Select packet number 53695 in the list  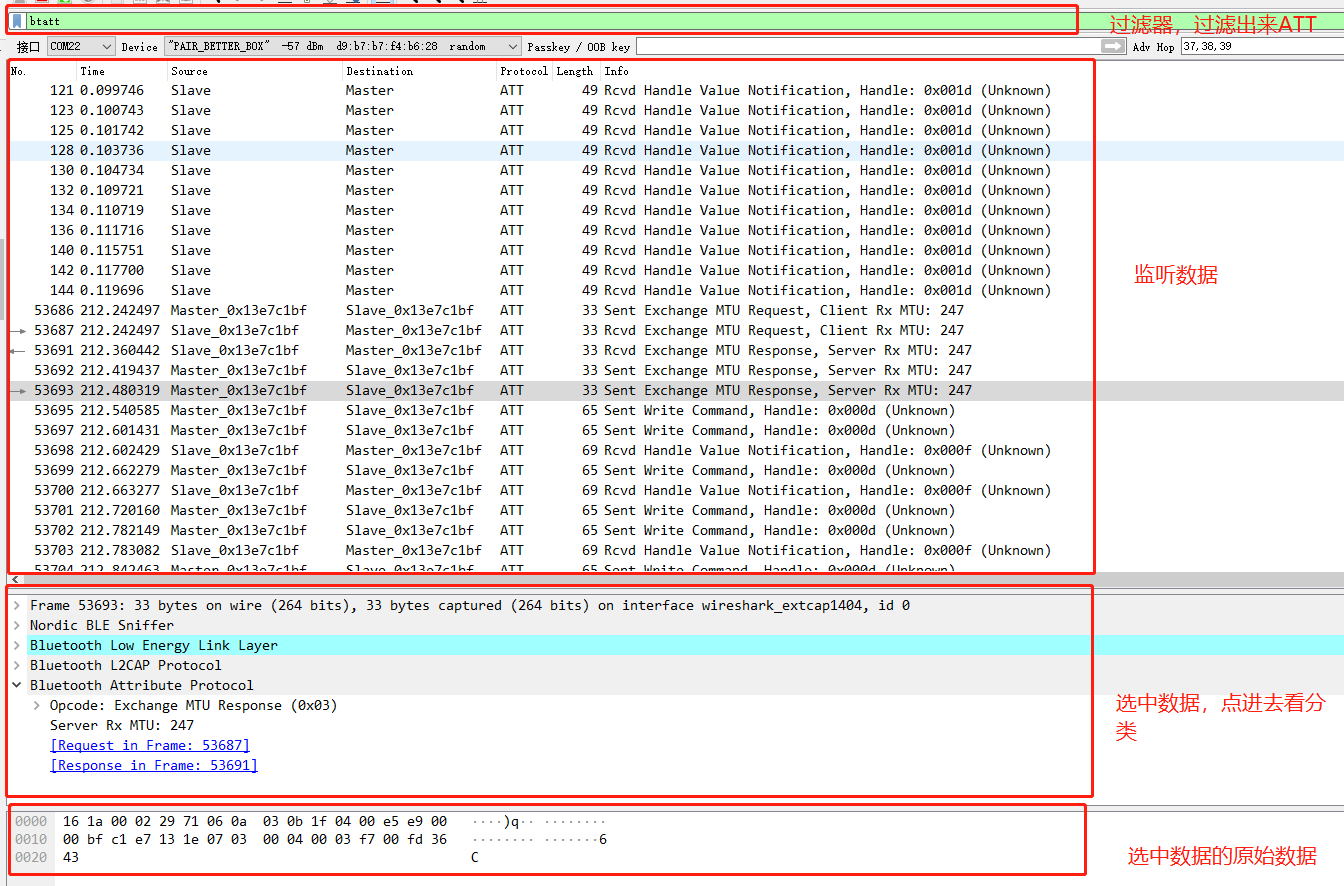tap(400, 410)
